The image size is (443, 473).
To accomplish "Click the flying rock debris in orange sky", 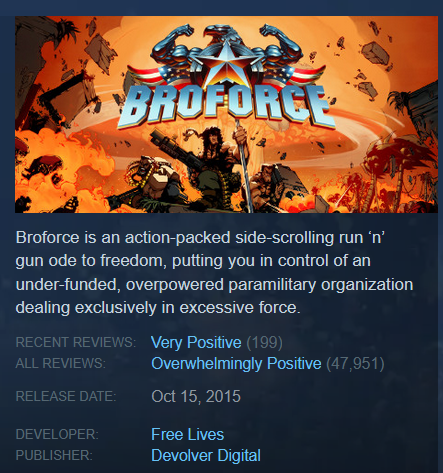I will pyautogui.click(x=375, y=53).
